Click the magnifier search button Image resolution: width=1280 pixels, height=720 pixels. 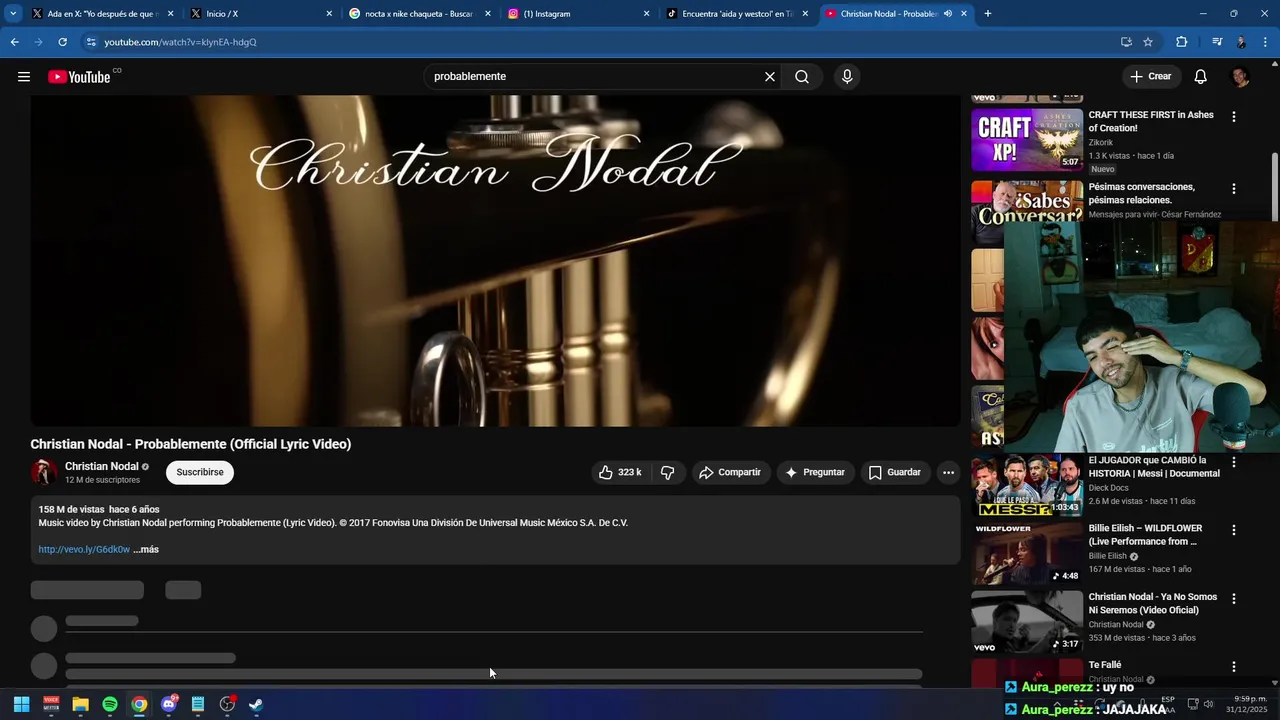point(802,77)
